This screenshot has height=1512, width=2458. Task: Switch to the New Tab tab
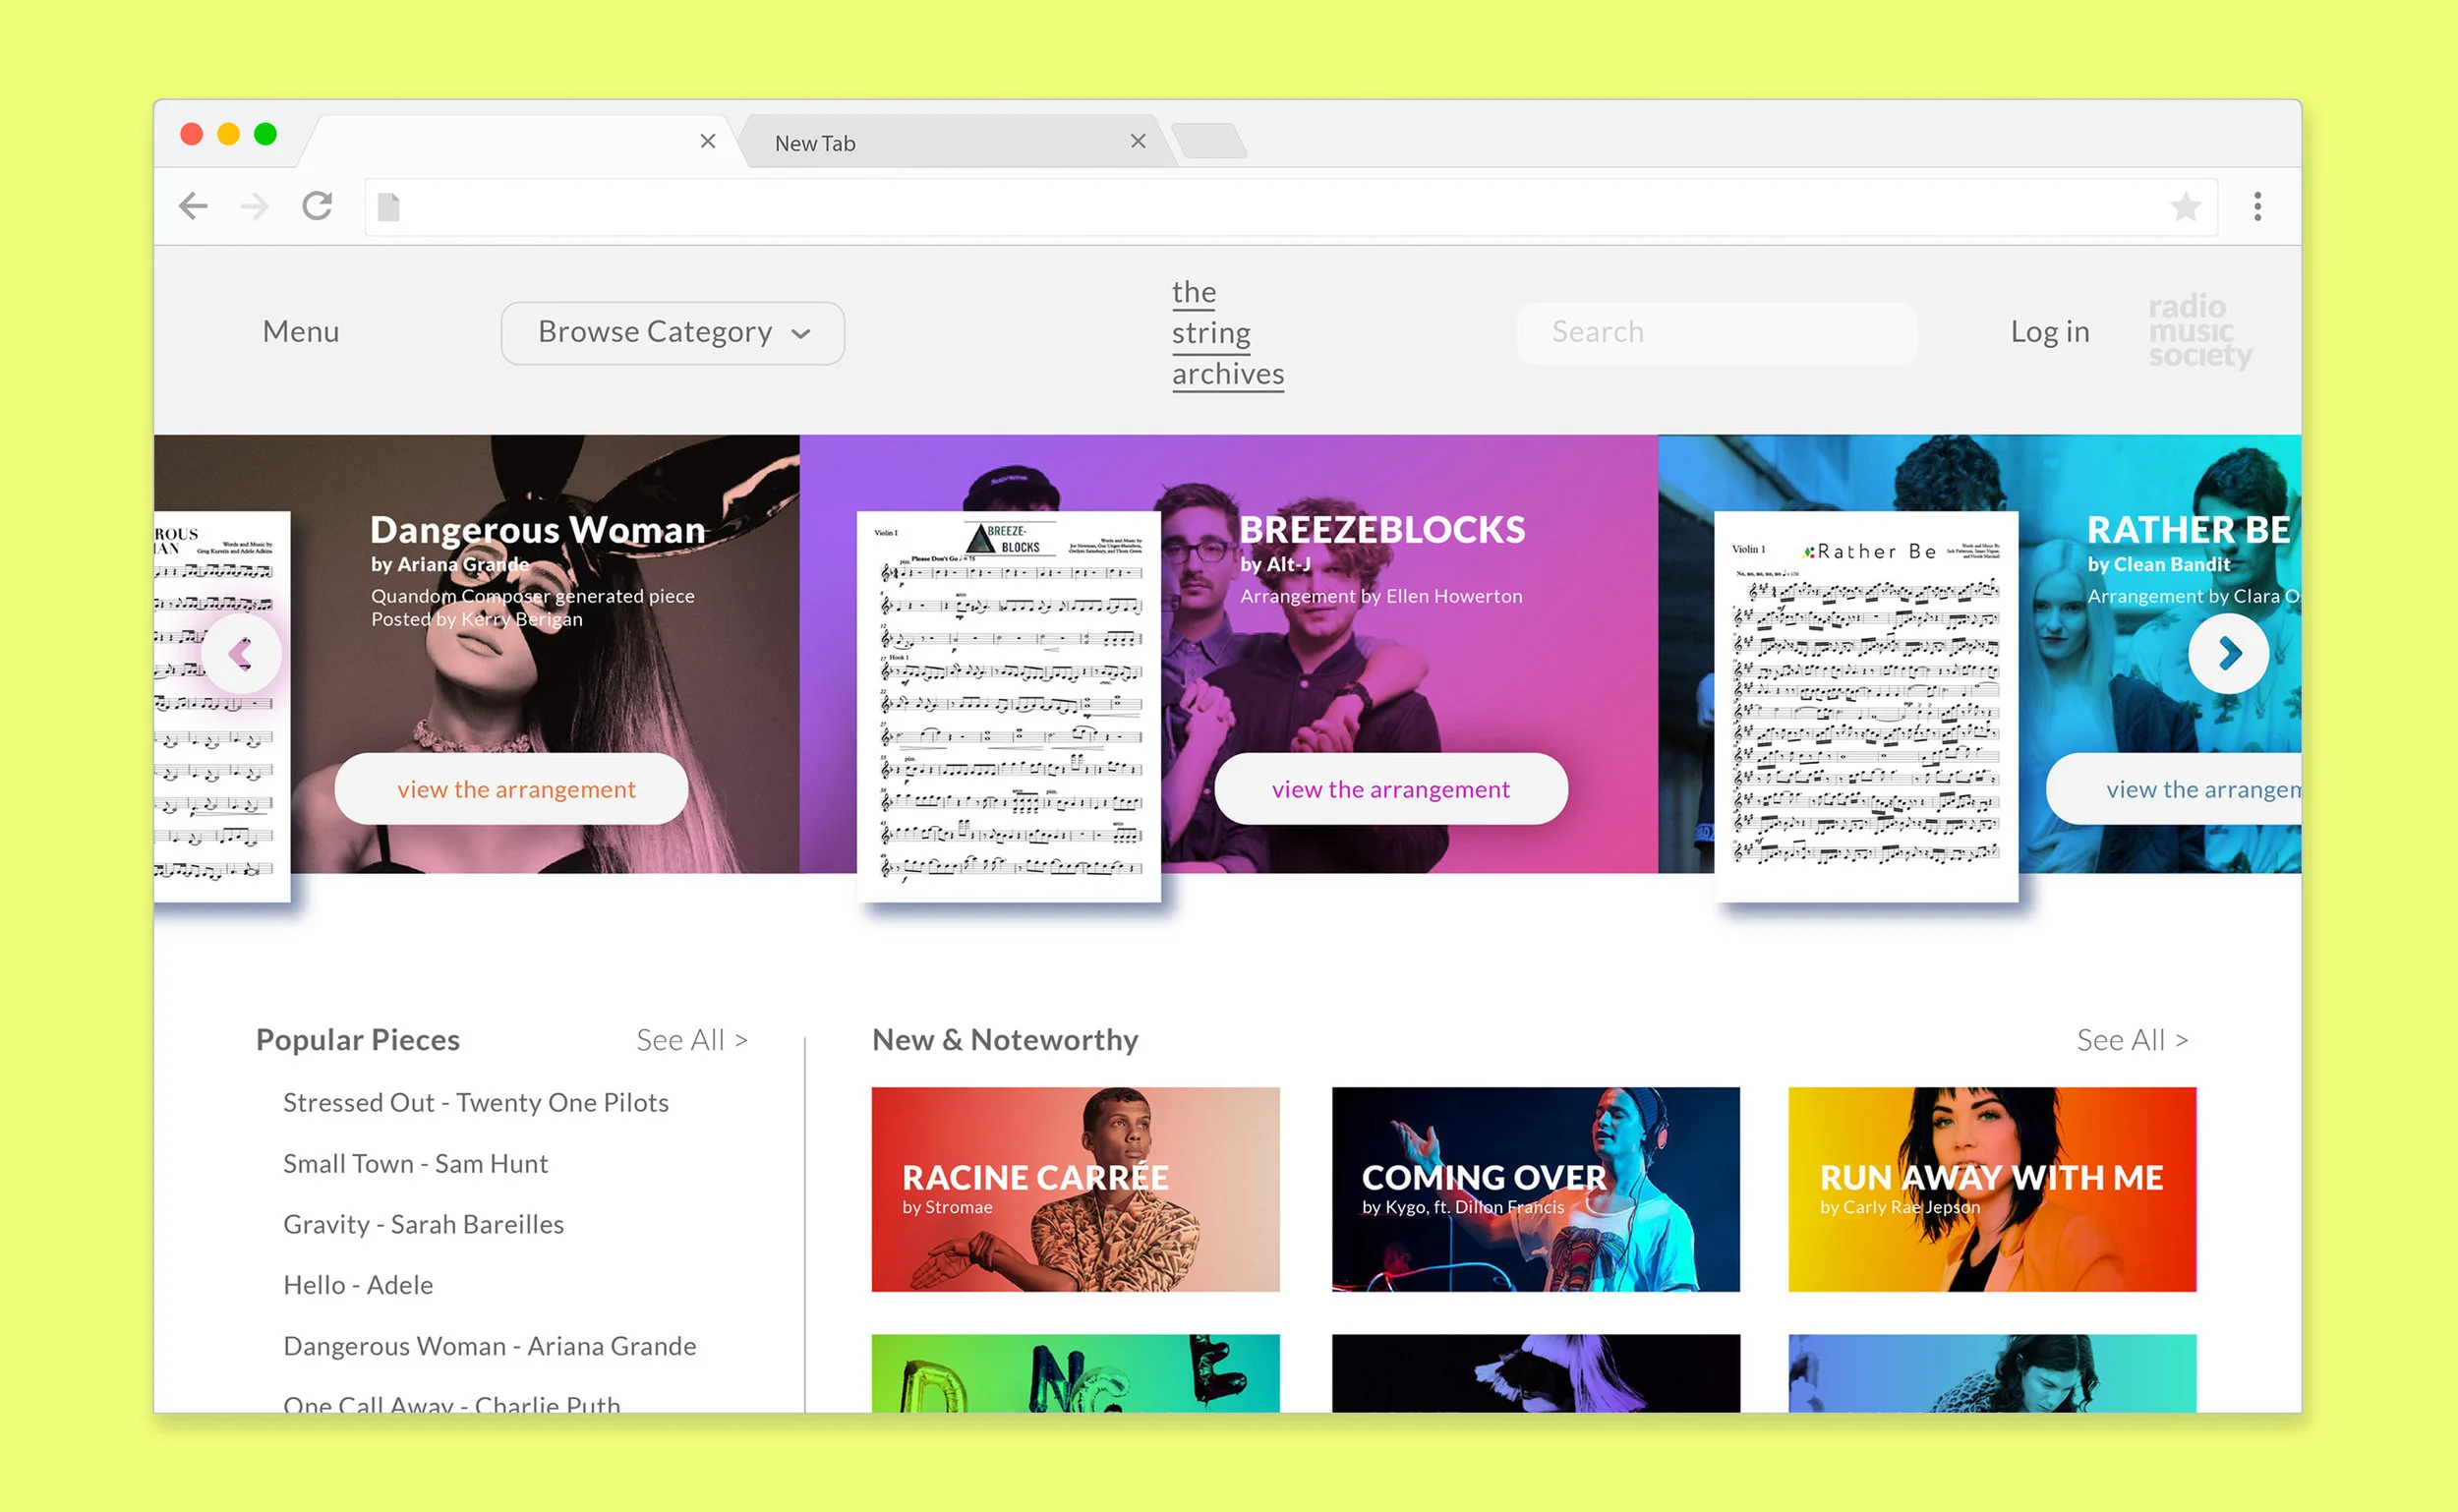955,142
